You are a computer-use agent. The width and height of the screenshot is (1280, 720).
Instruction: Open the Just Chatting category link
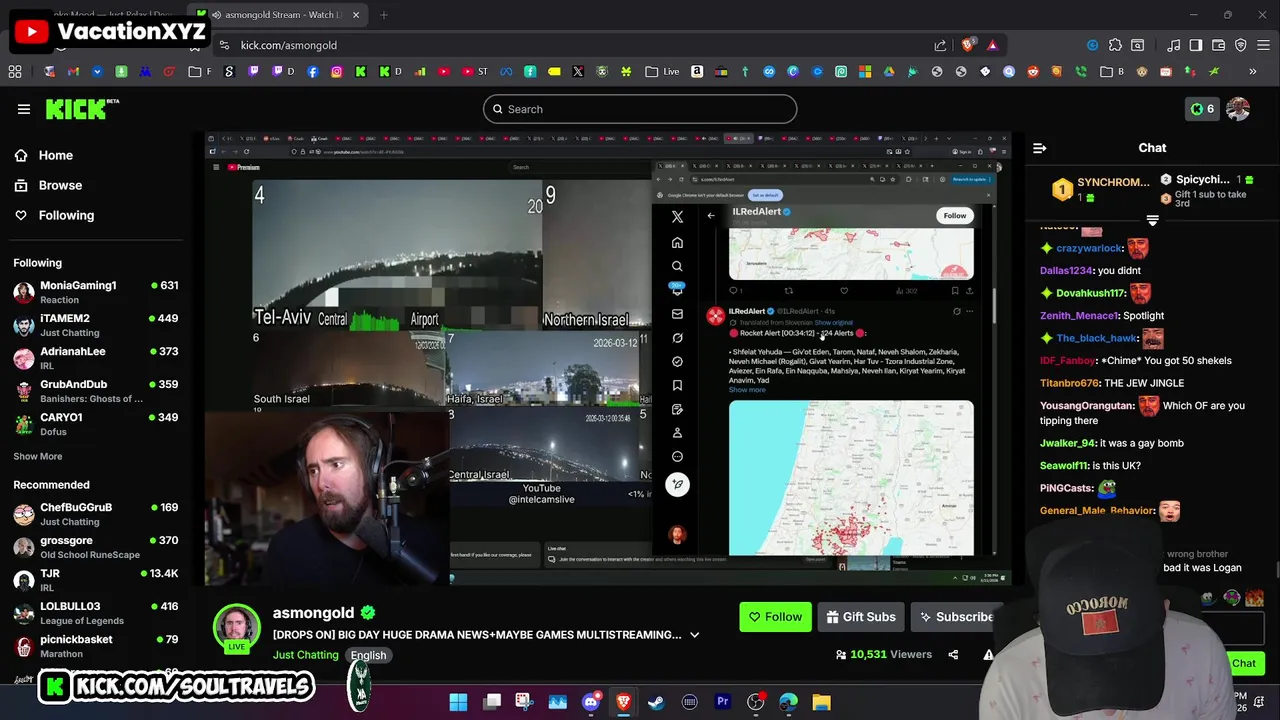click(305, 655)
